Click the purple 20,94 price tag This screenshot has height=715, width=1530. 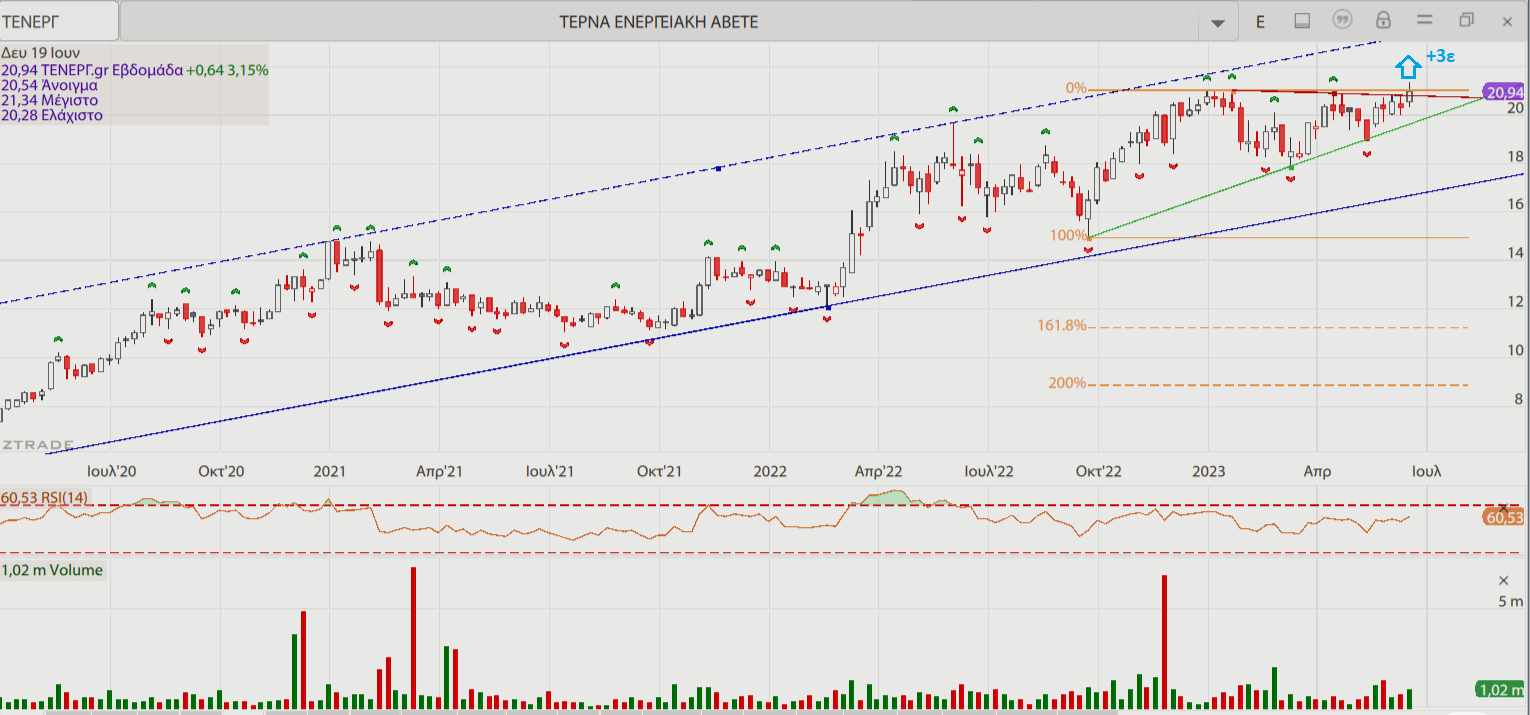(x=1505, y=93)
